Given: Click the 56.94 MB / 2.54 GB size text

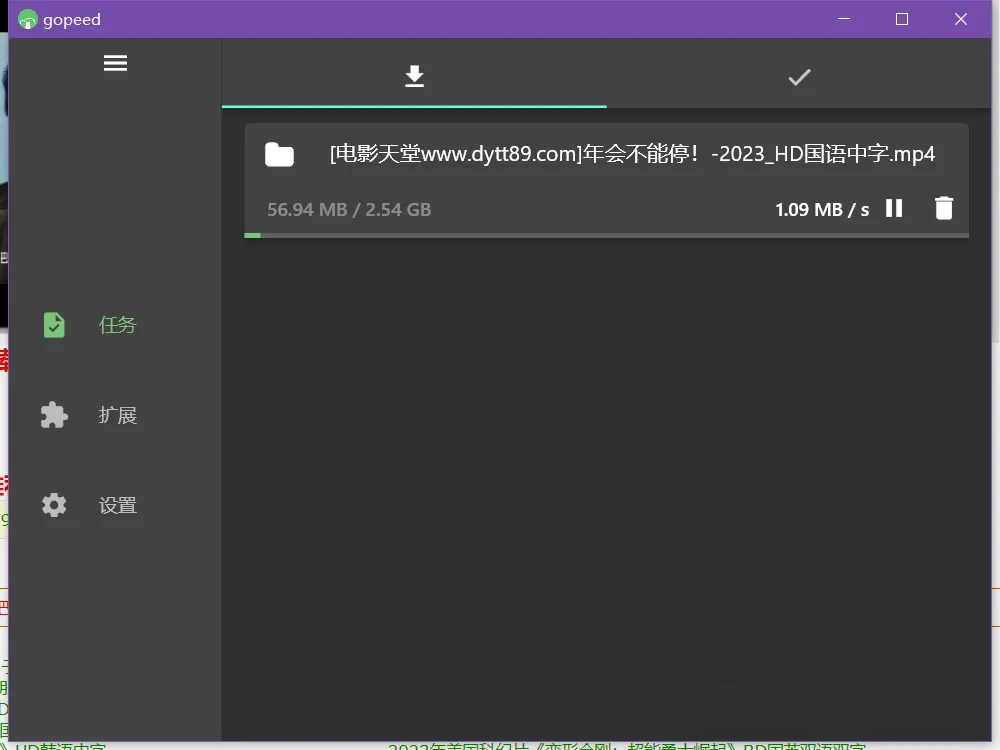Looking at the screenshot, I should pos(349,210).
